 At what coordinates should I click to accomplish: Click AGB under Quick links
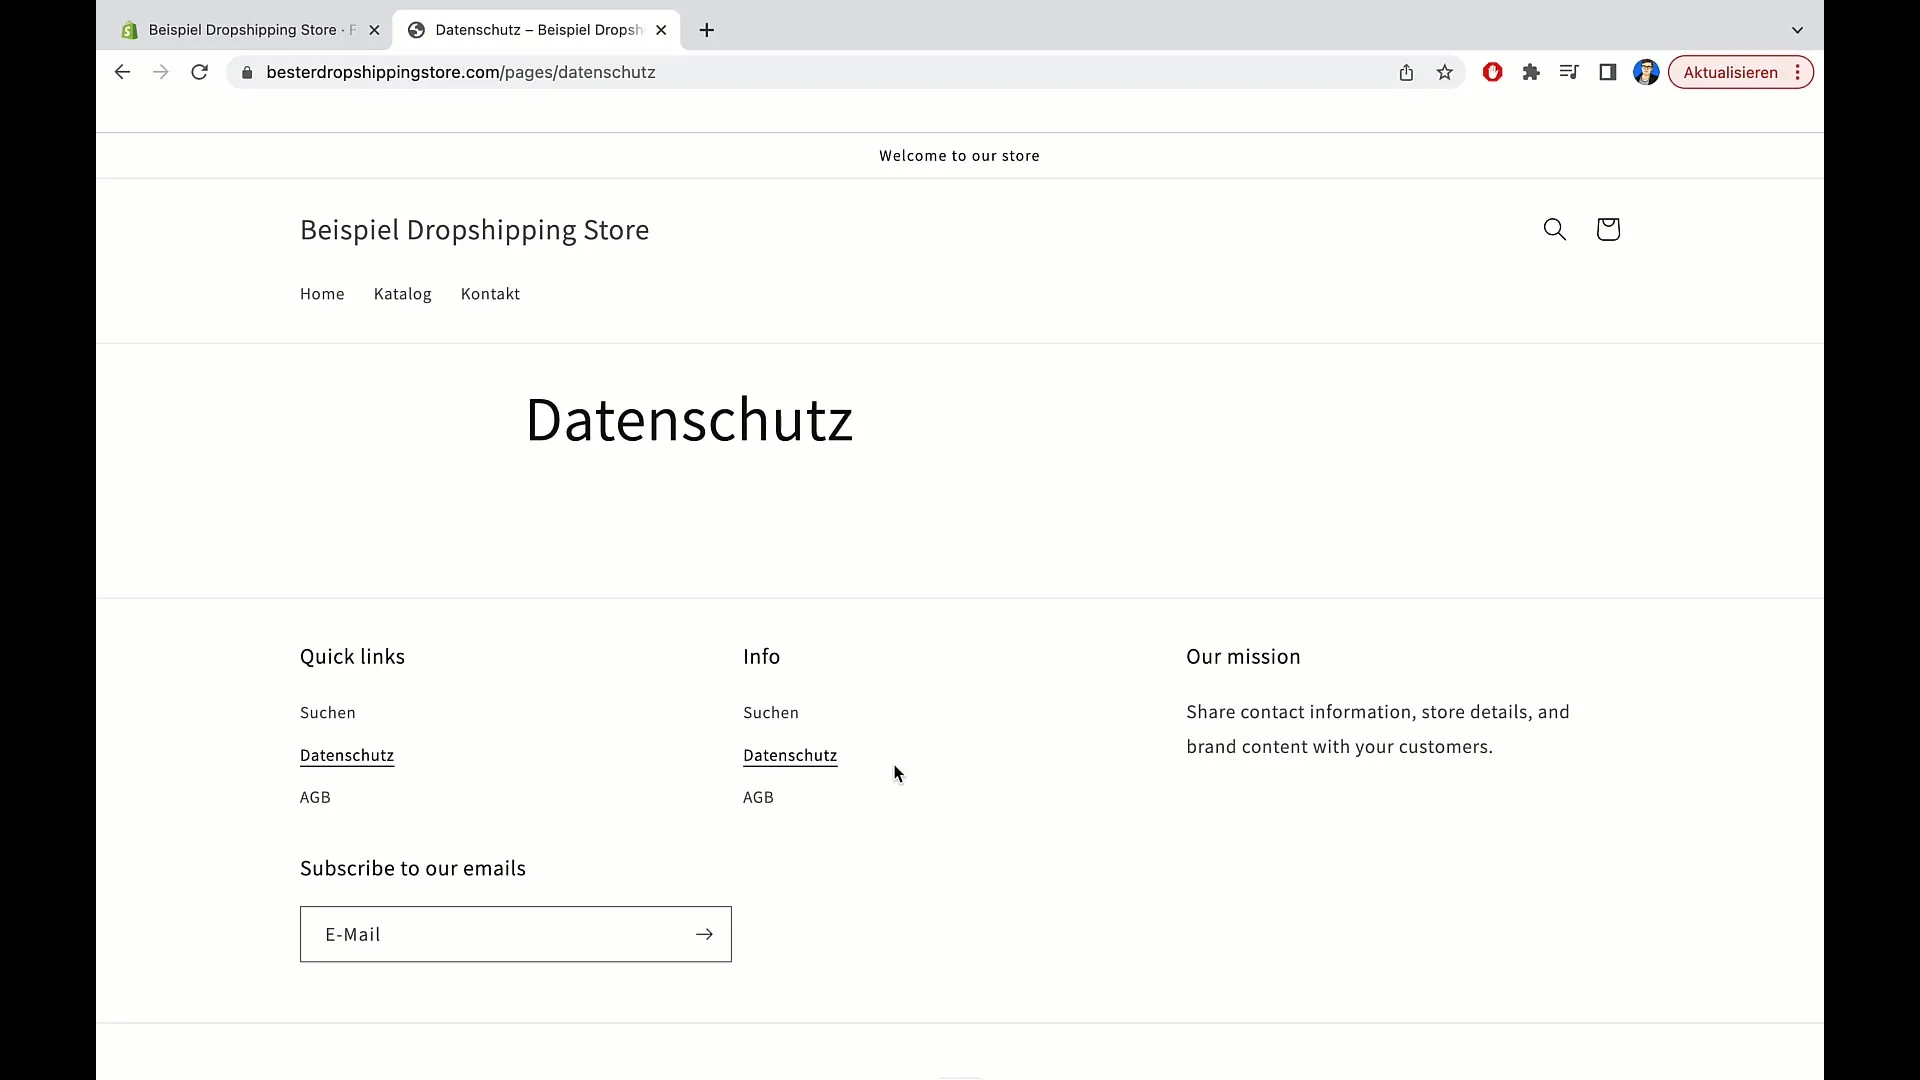[x=315, y=797]
